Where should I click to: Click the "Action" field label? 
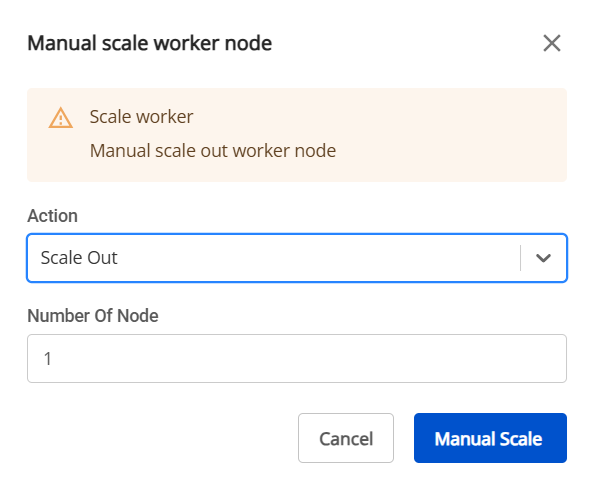tap(52, 216)
